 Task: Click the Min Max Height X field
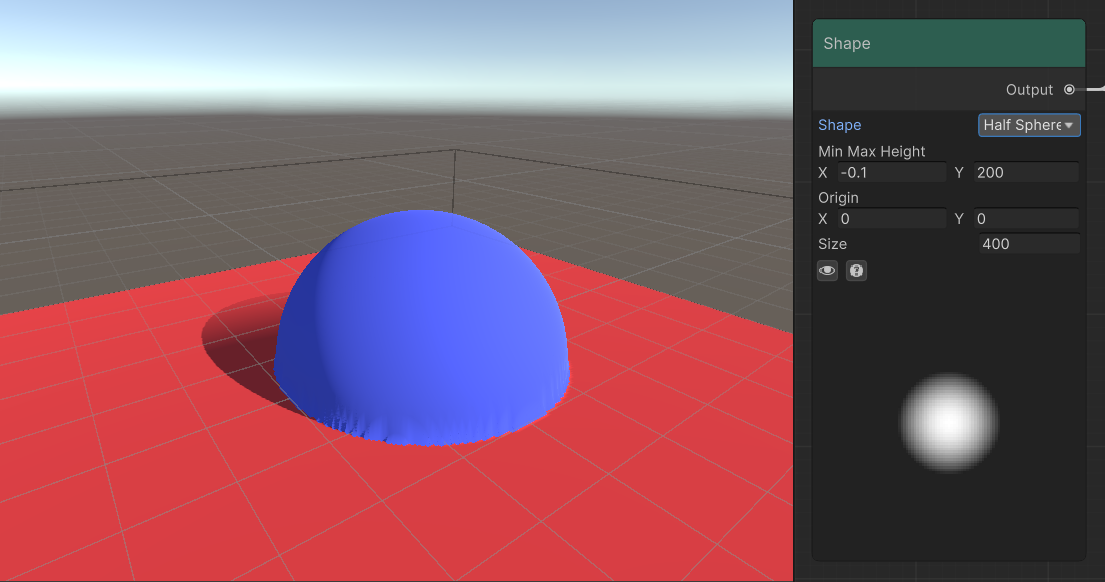(891, 173)
